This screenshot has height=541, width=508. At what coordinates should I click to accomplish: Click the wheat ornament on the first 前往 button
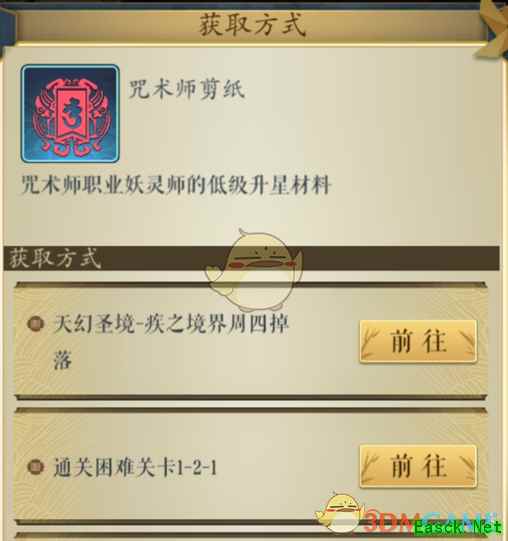pos(371,342)
